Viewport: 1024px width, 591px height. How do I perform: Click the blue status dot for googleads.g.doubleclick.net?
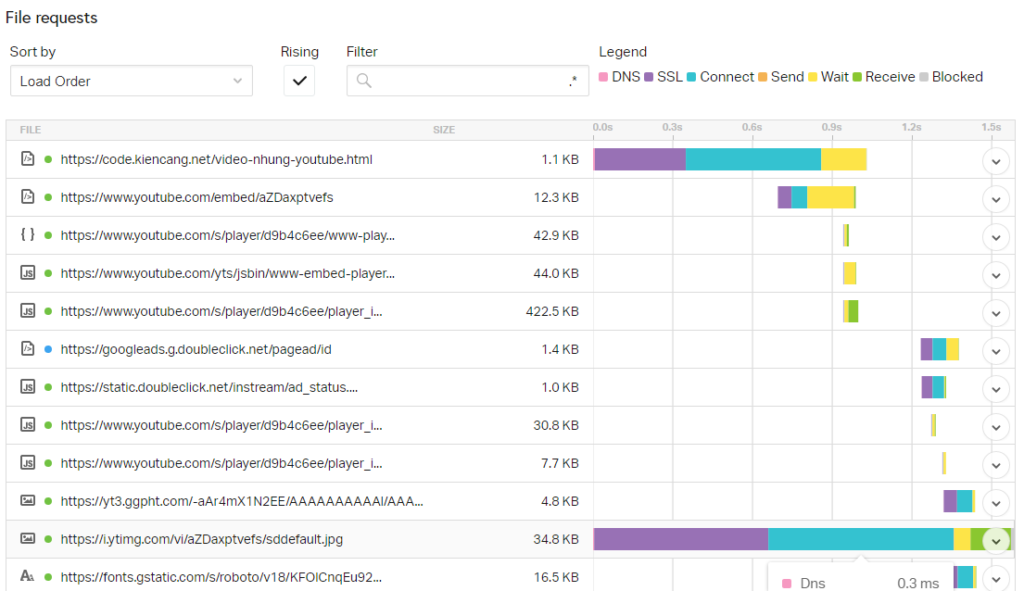point(48,349)
